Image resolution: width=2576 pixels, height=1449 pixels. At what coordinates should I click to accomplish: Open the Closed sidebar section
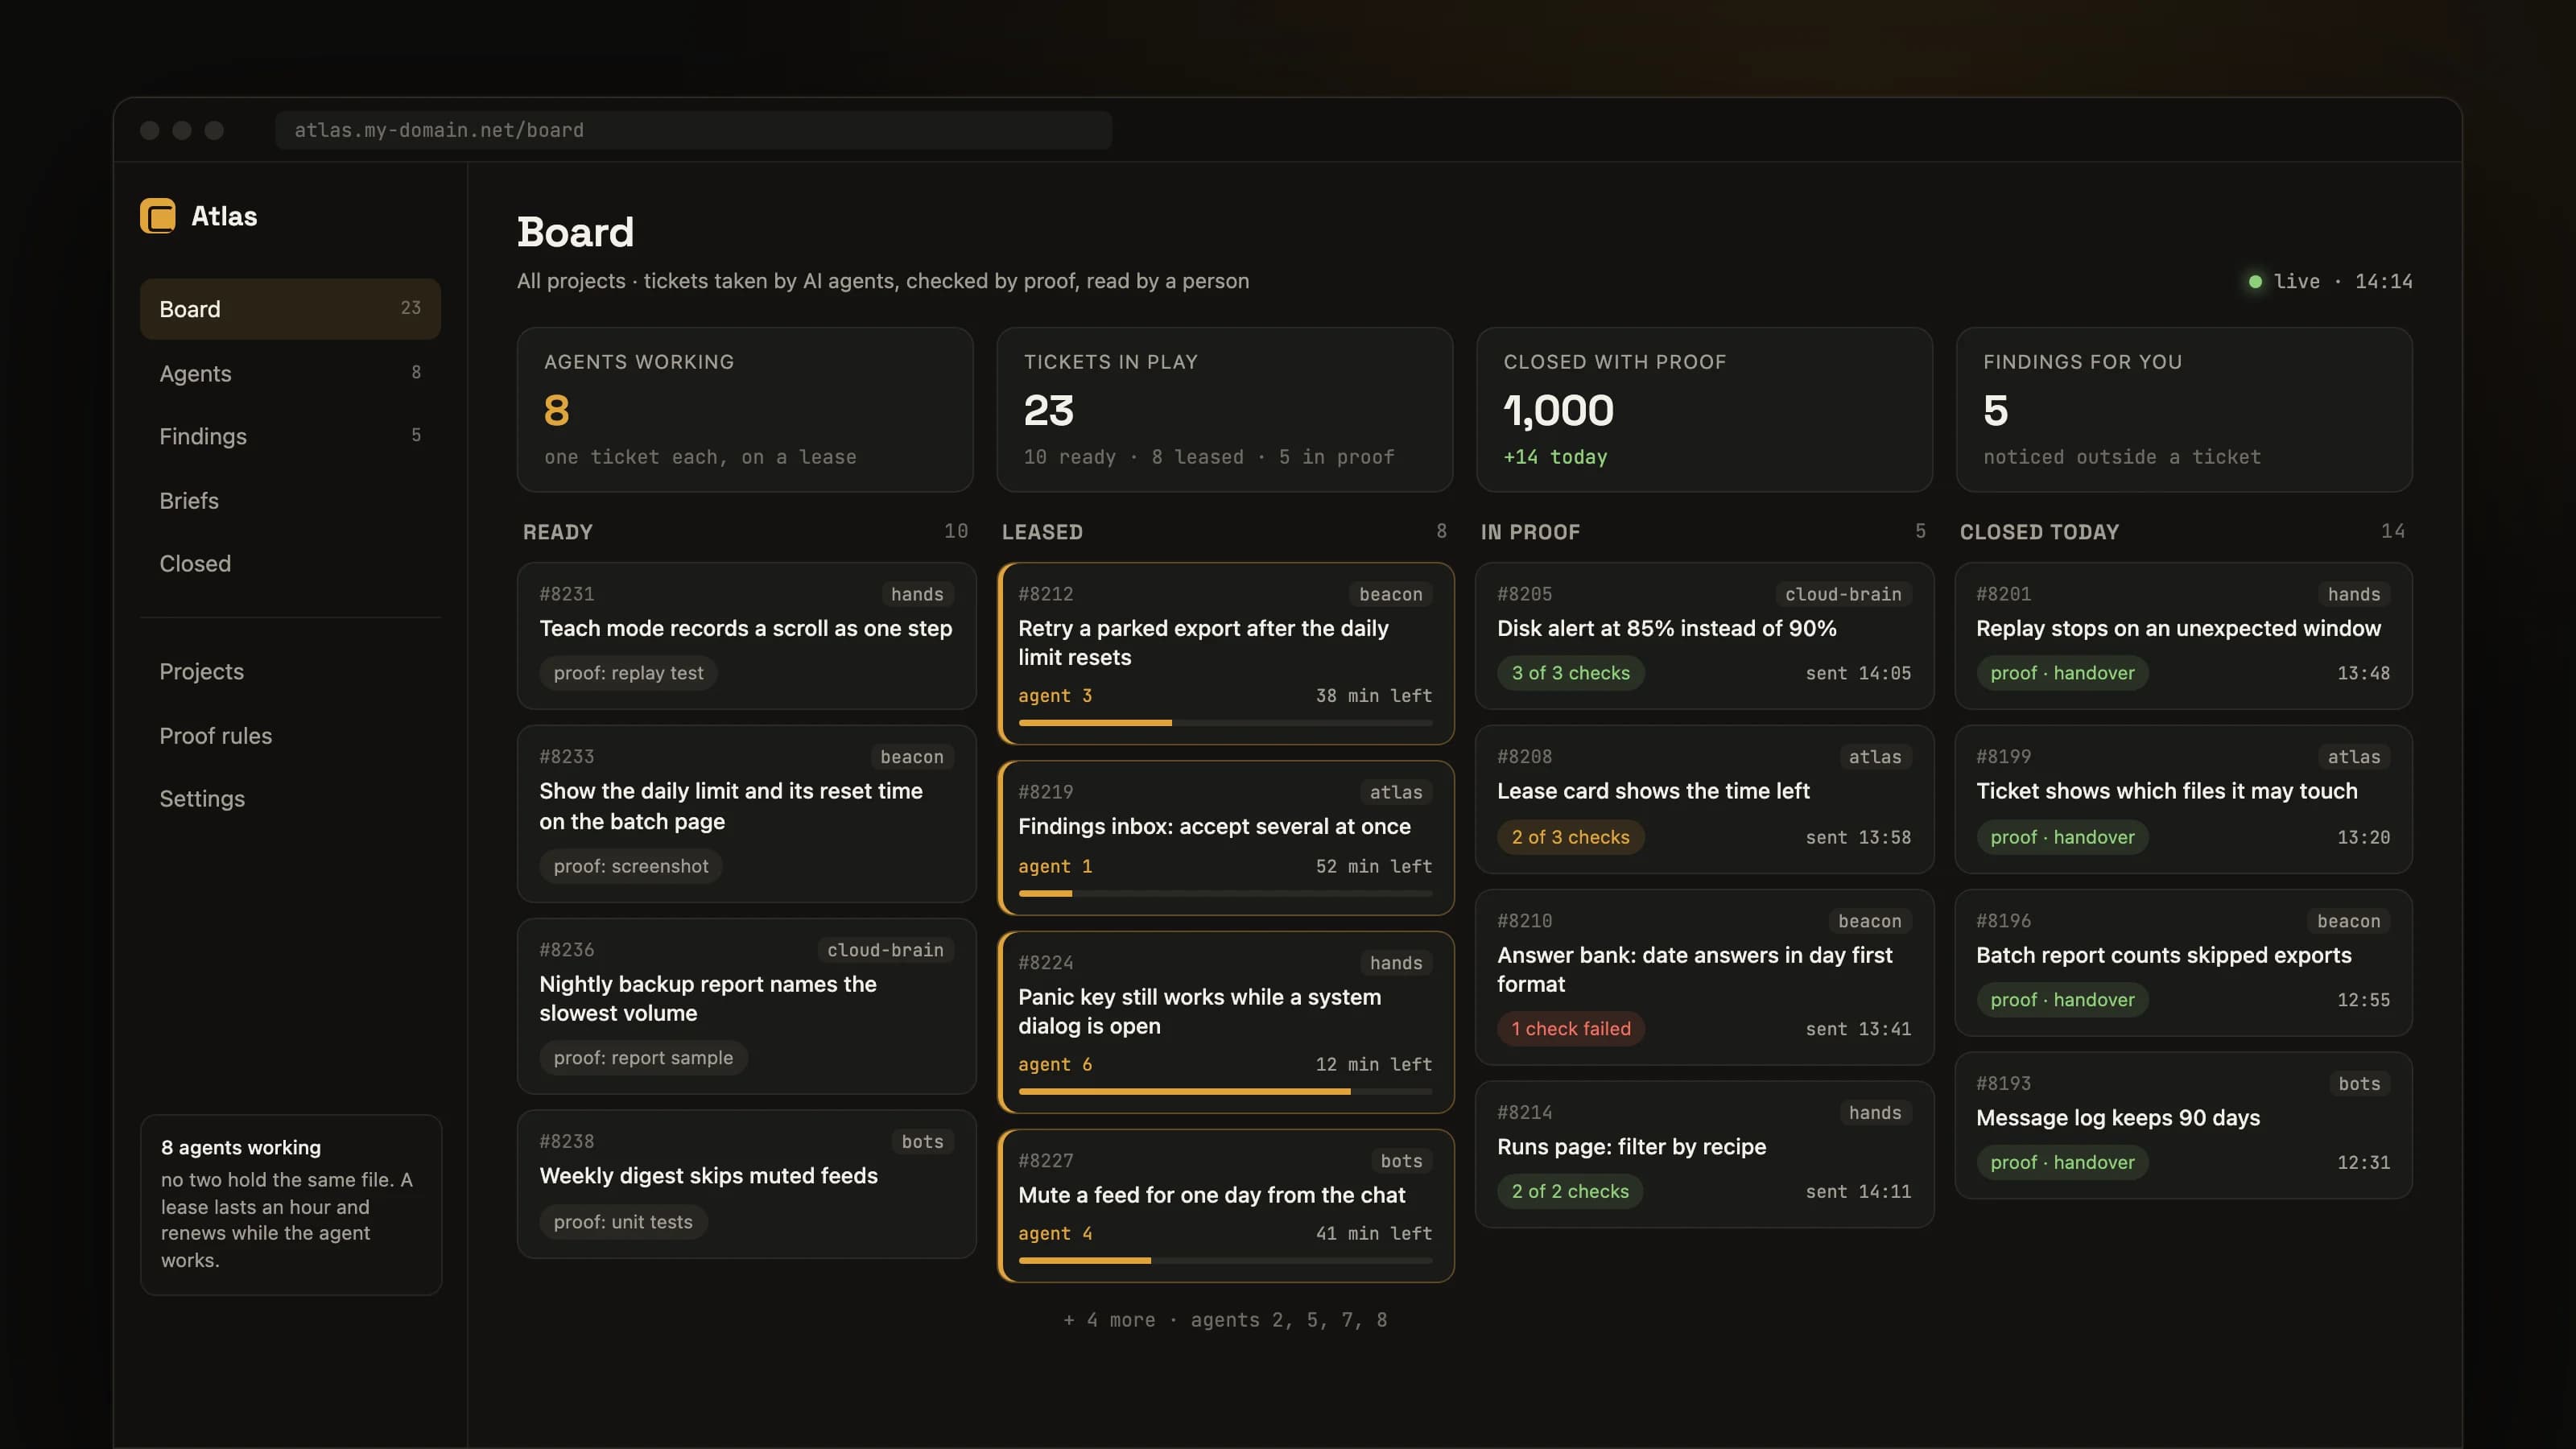[290, 563]
